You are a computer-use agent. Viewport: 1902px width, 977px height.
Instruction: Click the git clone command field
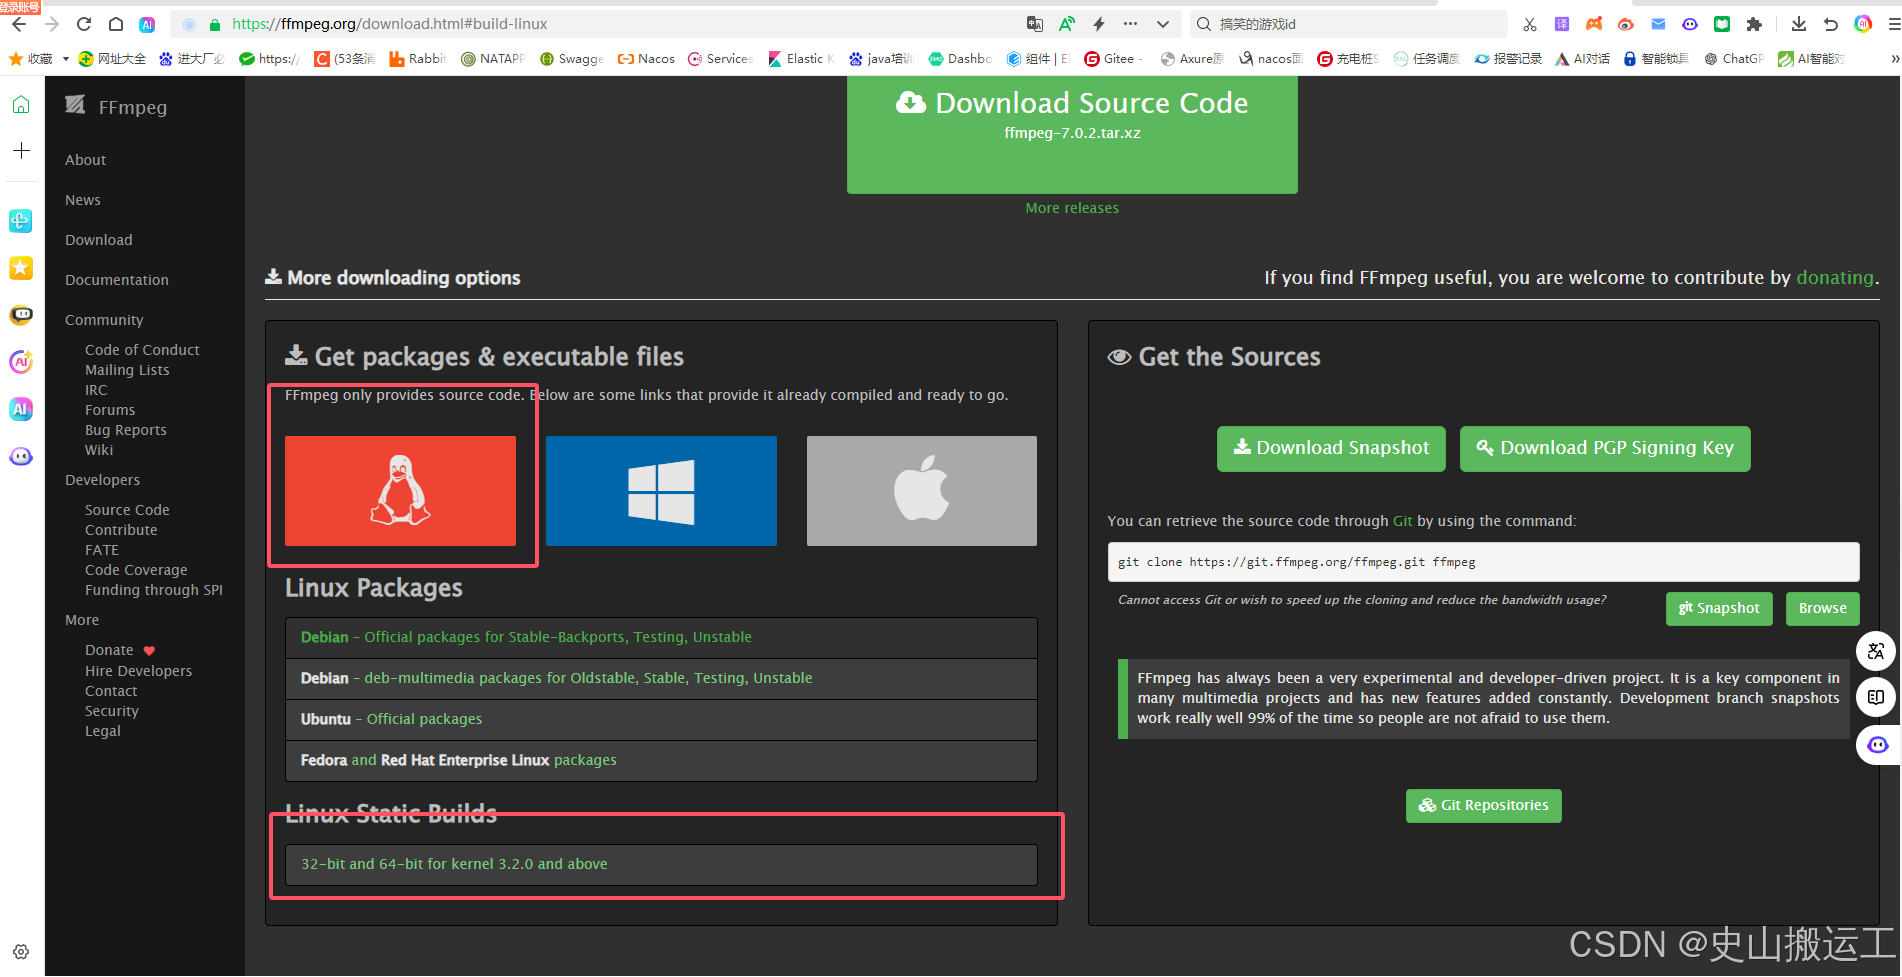tap(1483, 562)
